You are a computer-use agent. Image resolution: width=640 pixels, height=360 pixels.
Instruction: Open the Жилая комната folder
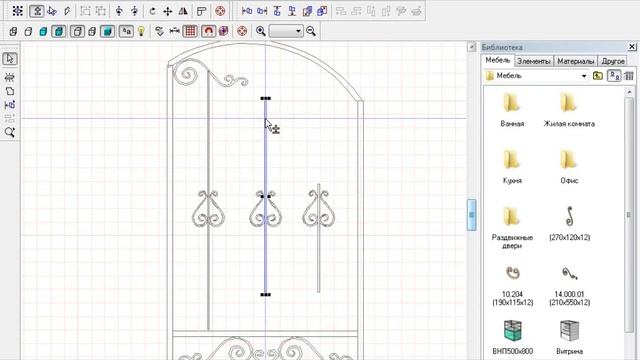tap(569, 110)
